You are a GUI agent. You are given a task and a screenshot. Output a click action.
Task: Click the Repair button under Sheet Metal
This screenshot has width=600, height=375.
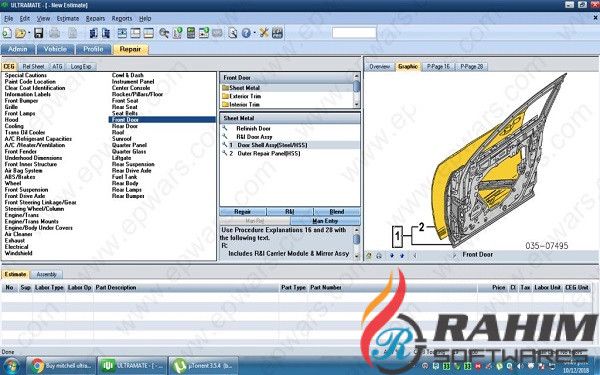click(243, 212)
